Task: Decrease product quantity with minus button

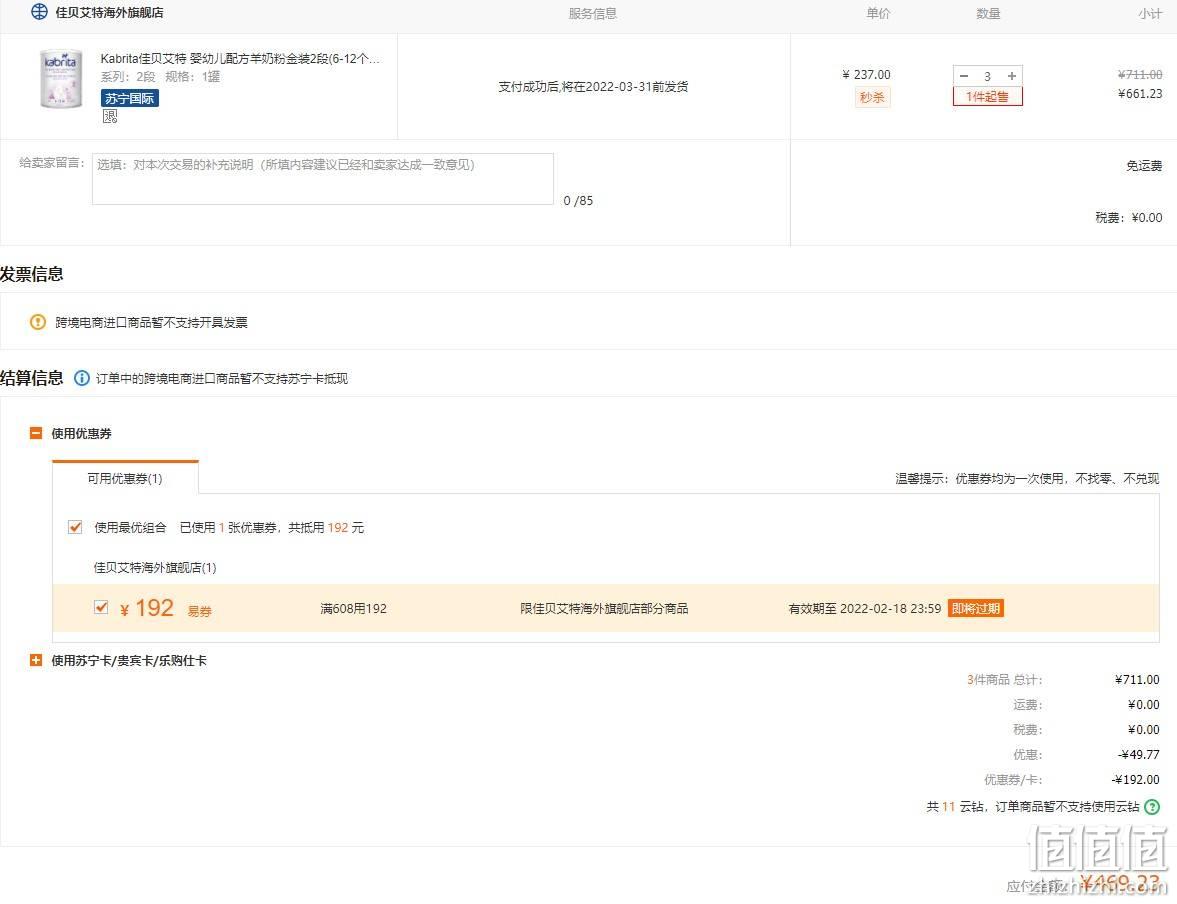Action: (x=965, y=76)
